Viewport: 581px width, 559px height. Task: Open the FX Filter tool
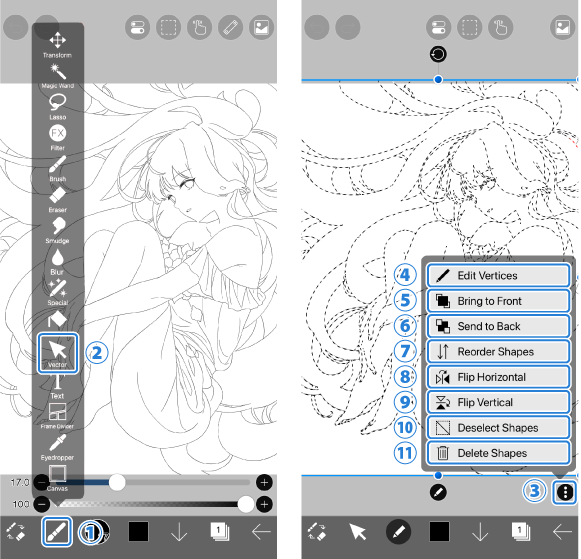(x=57, y=138)
